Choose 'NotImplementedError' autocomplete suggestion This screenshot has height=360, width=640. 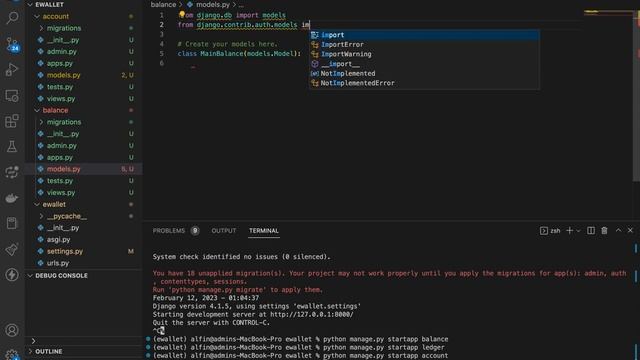[424, 83]
